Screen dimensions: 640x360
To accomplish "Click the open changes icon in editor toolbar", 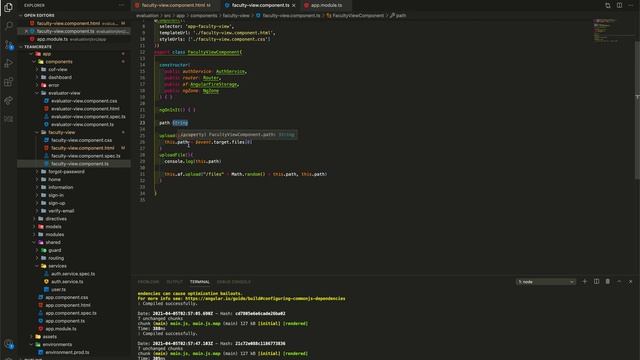I will (x=608, y=5).
